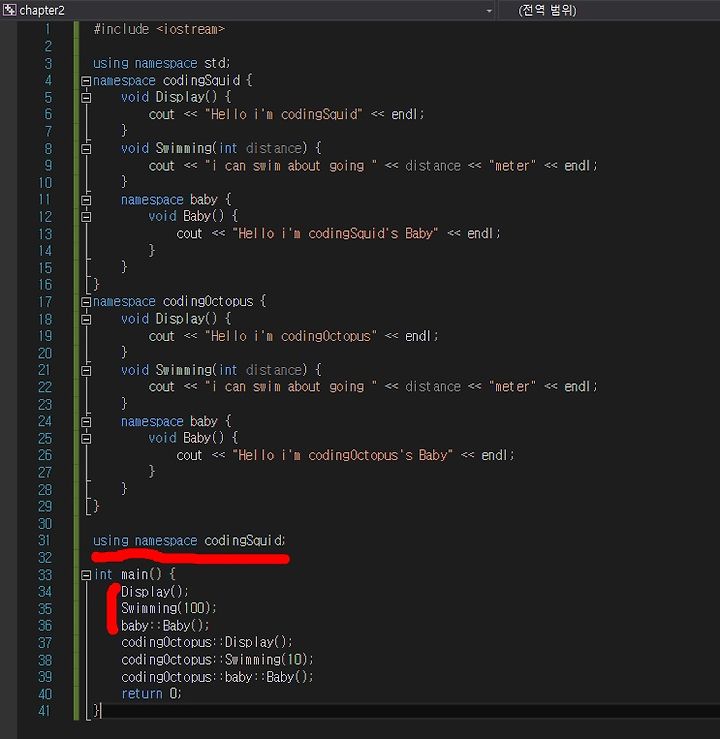Viewport: 720px width, 739px height.
Task: Click 'int main()' declaration
Action: tap(128, 575)
